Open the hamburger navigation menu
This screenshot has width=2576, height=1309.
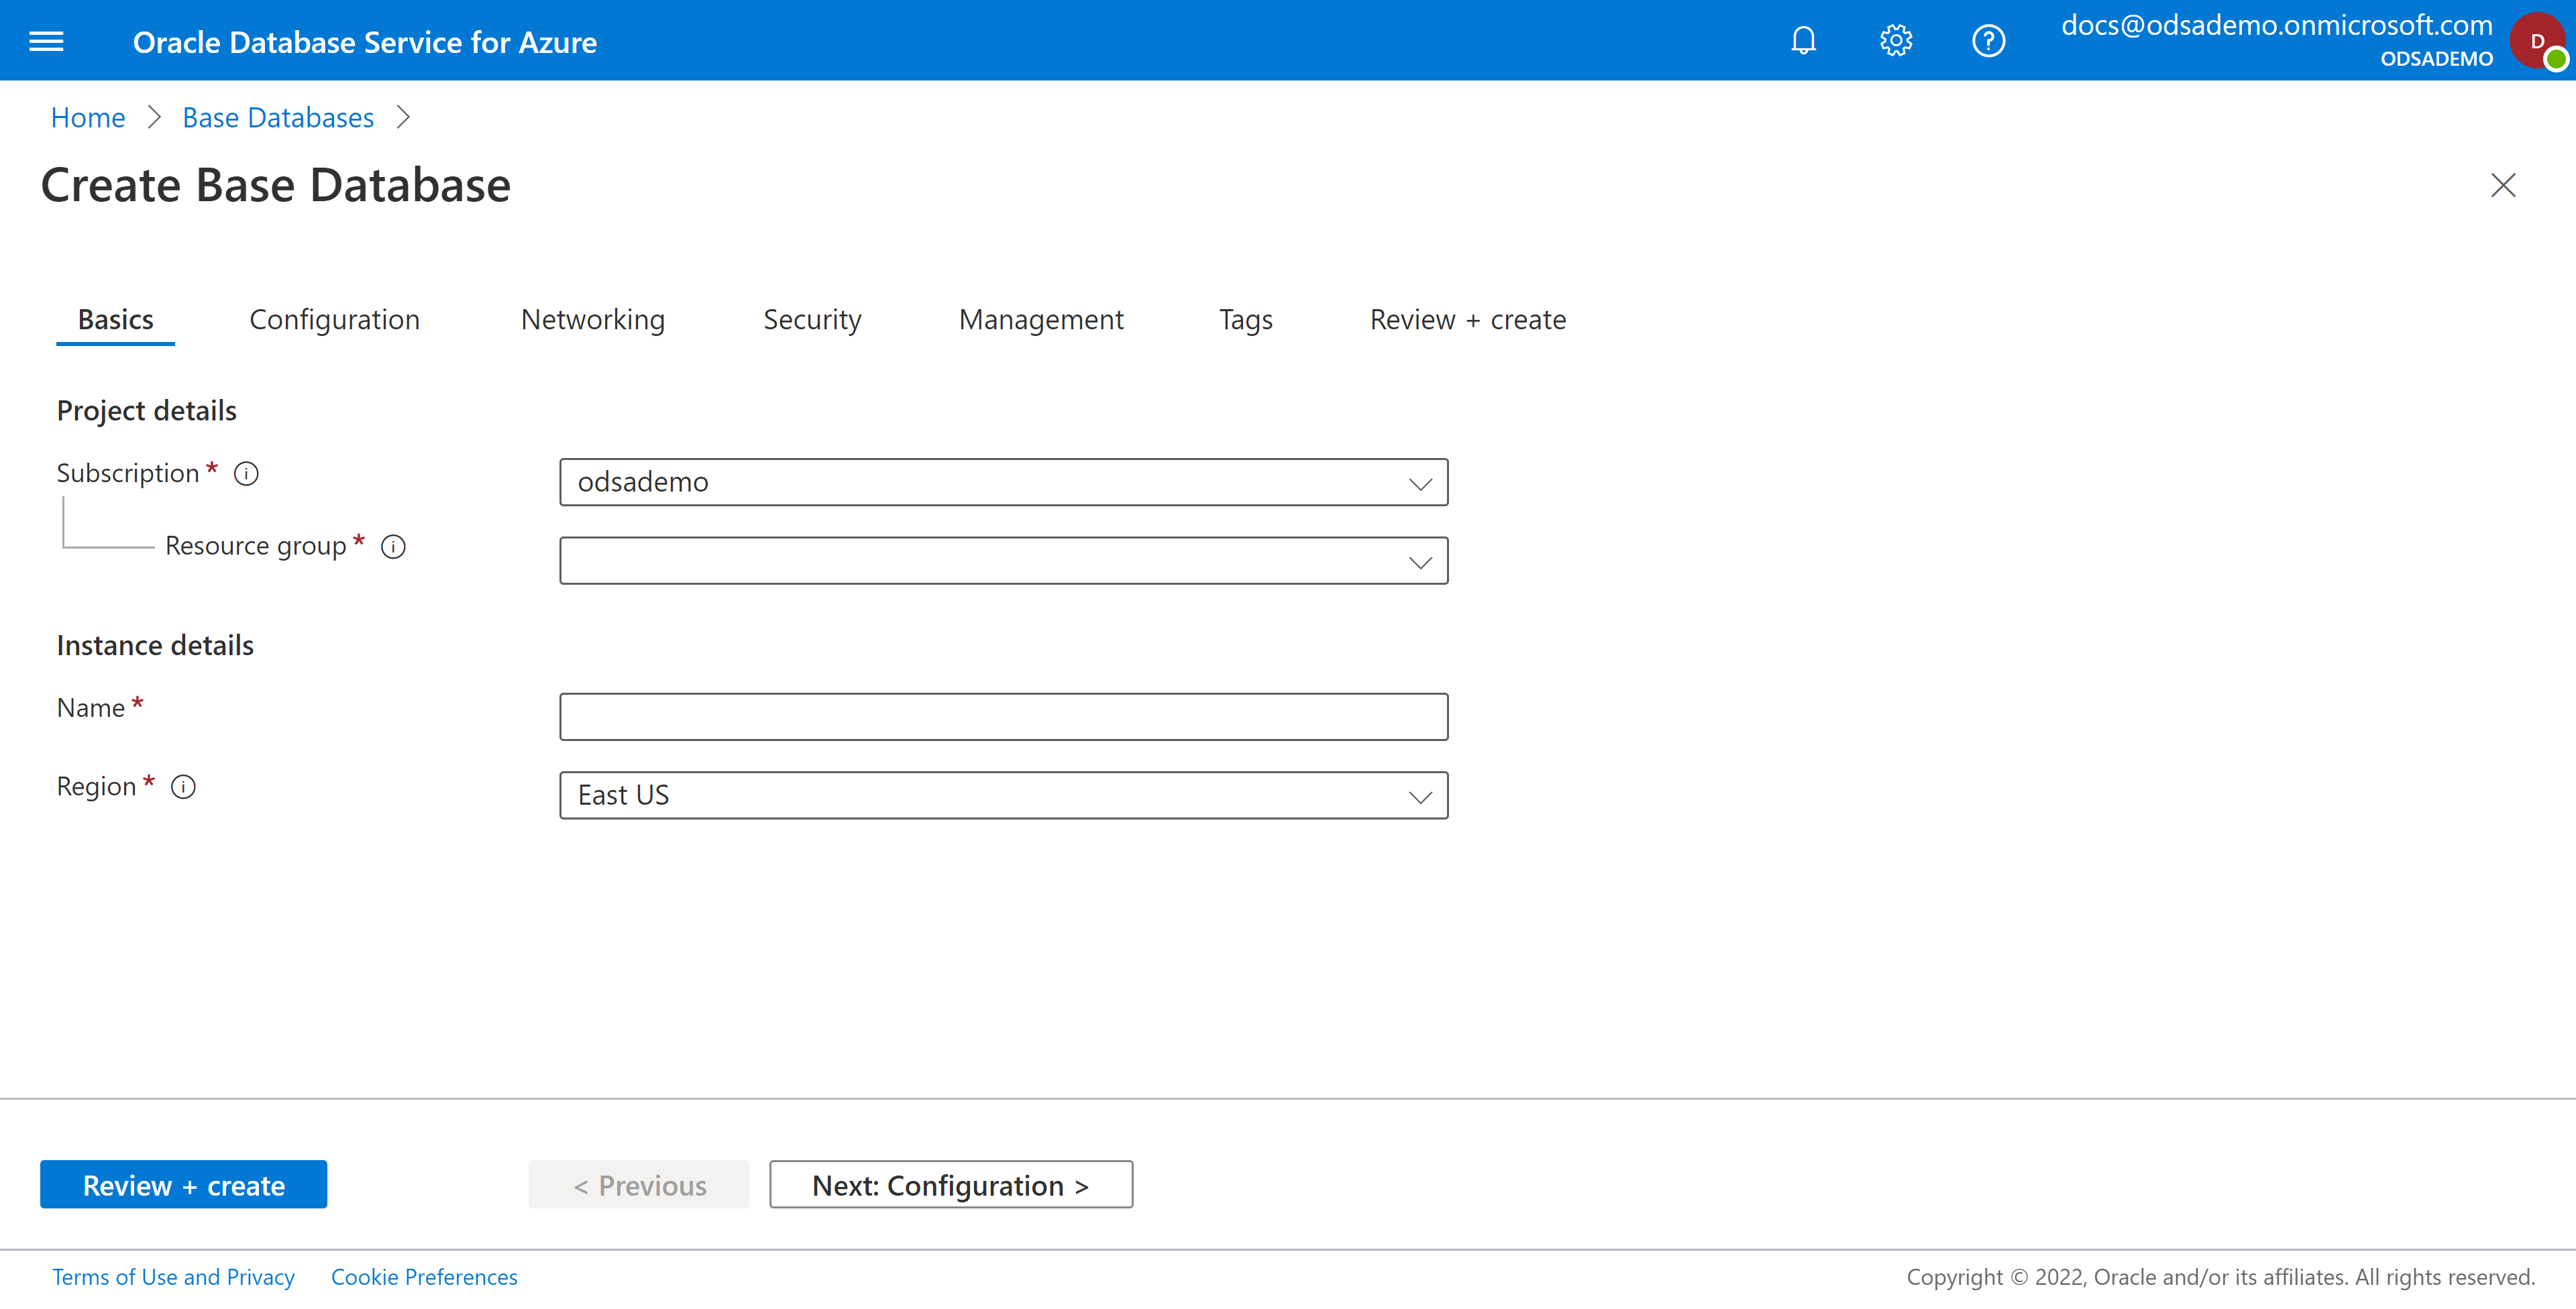[46, 41]
